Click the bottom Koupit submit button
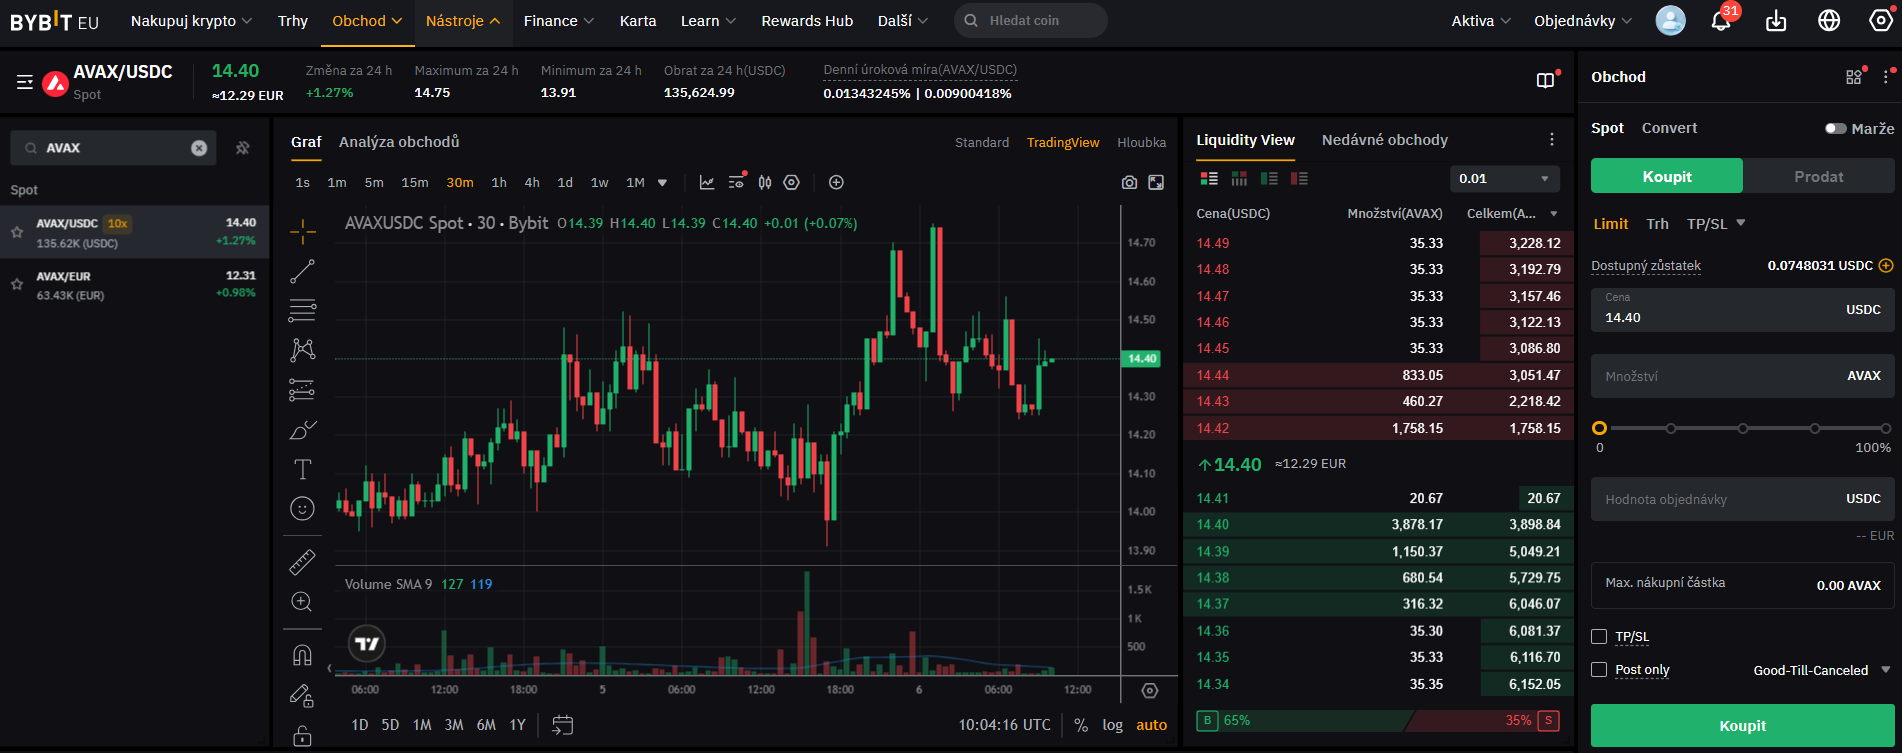 (1742, 726)
